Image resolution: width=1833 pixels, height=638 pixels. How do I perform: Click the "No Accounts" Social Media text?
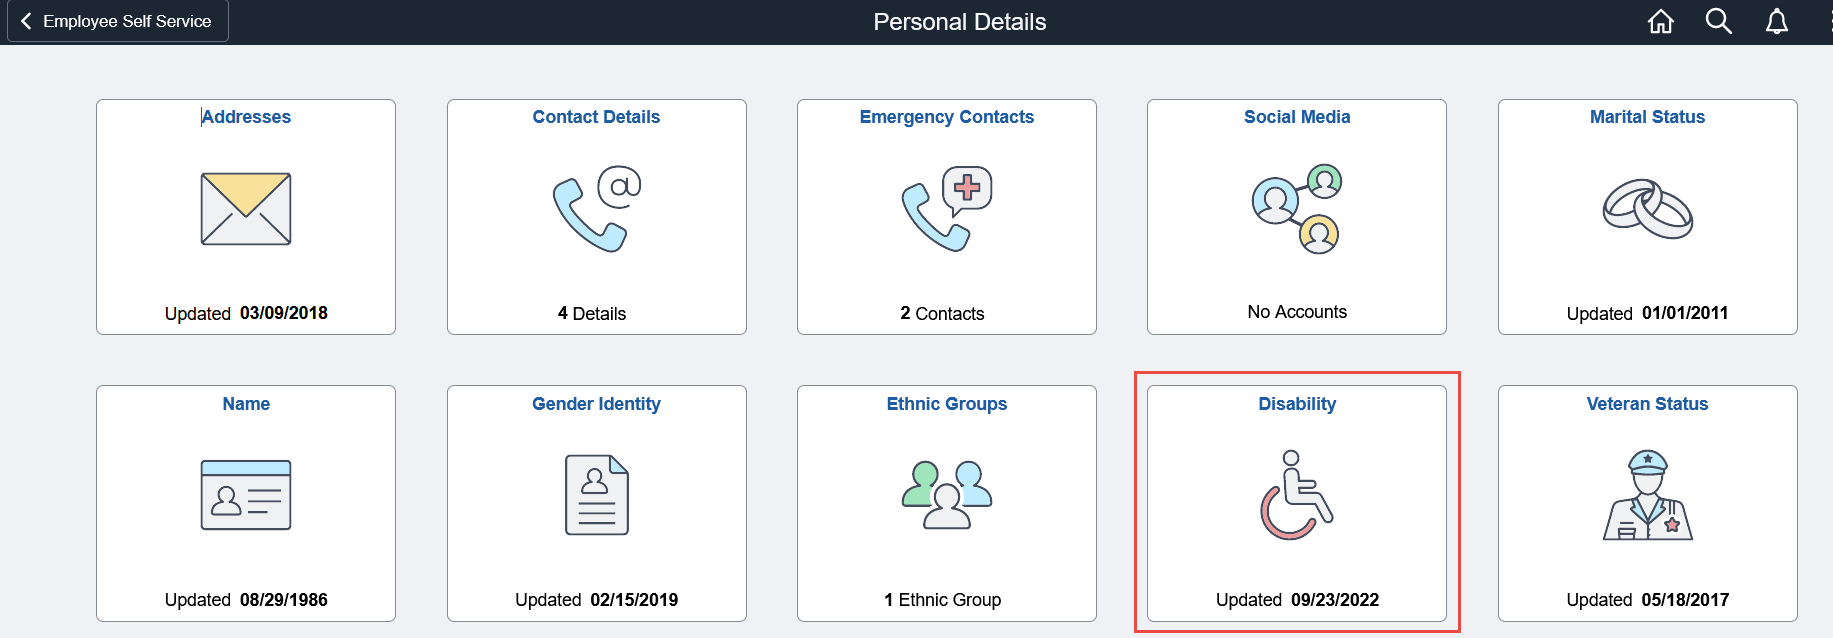(1297, 312)
